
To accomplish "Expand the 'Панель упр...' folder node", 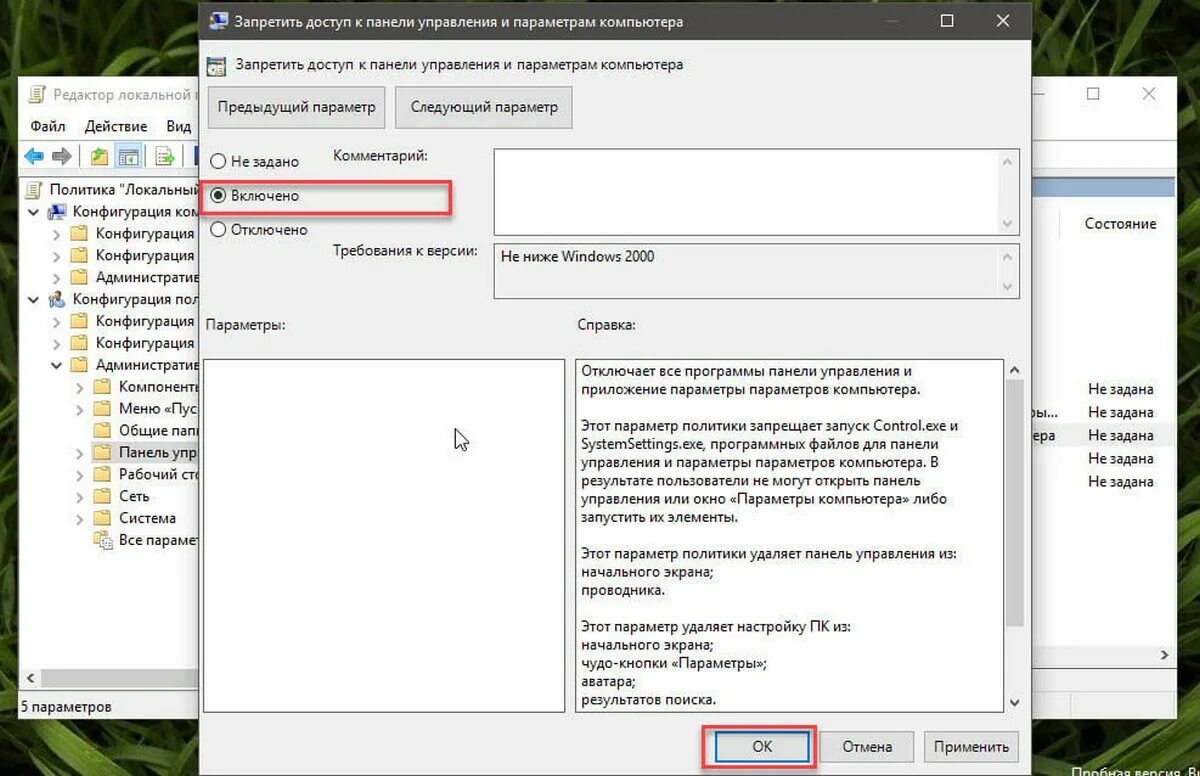I will click(80, 453).
